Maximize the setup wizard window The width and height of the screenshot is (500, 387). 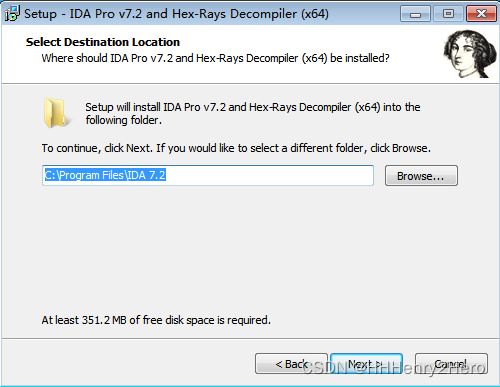tap(448, 14)
